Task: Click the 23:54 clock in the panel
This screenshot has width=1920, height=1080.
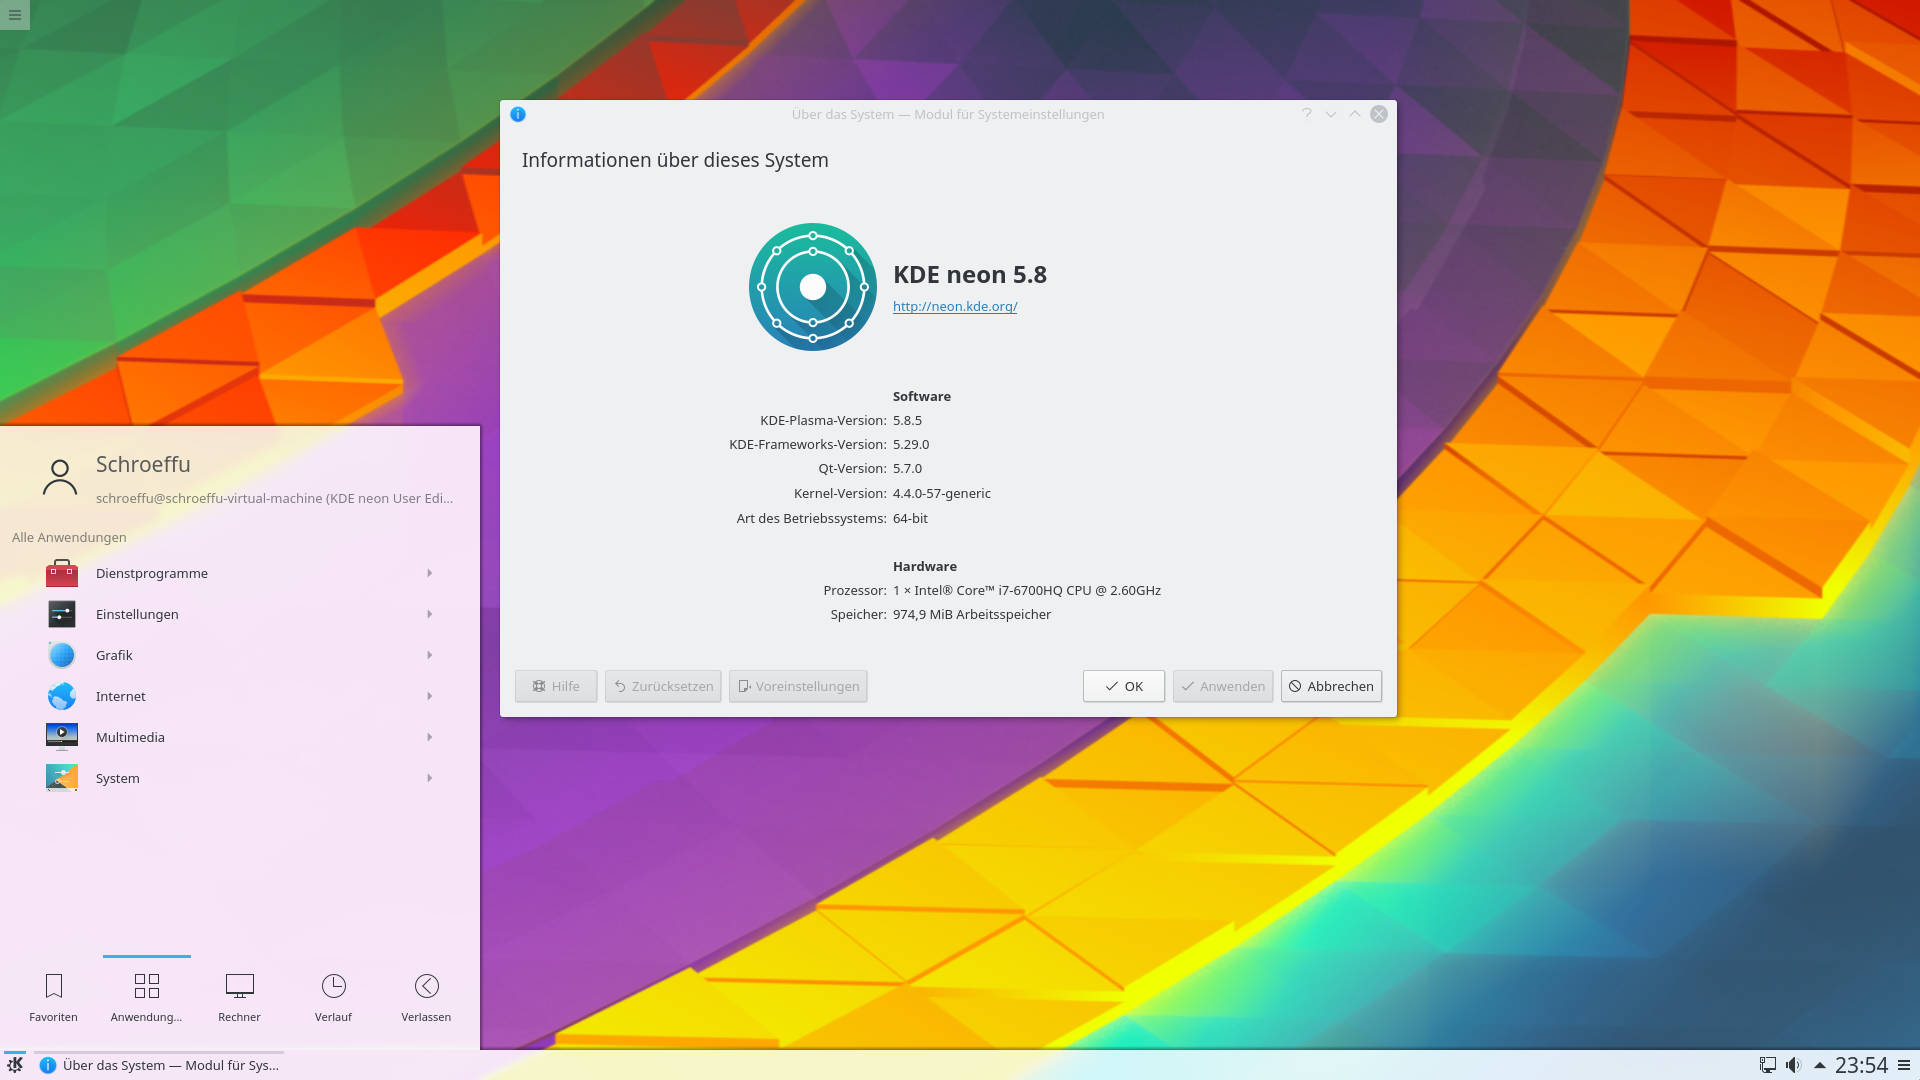Action: point(1861,1065)
